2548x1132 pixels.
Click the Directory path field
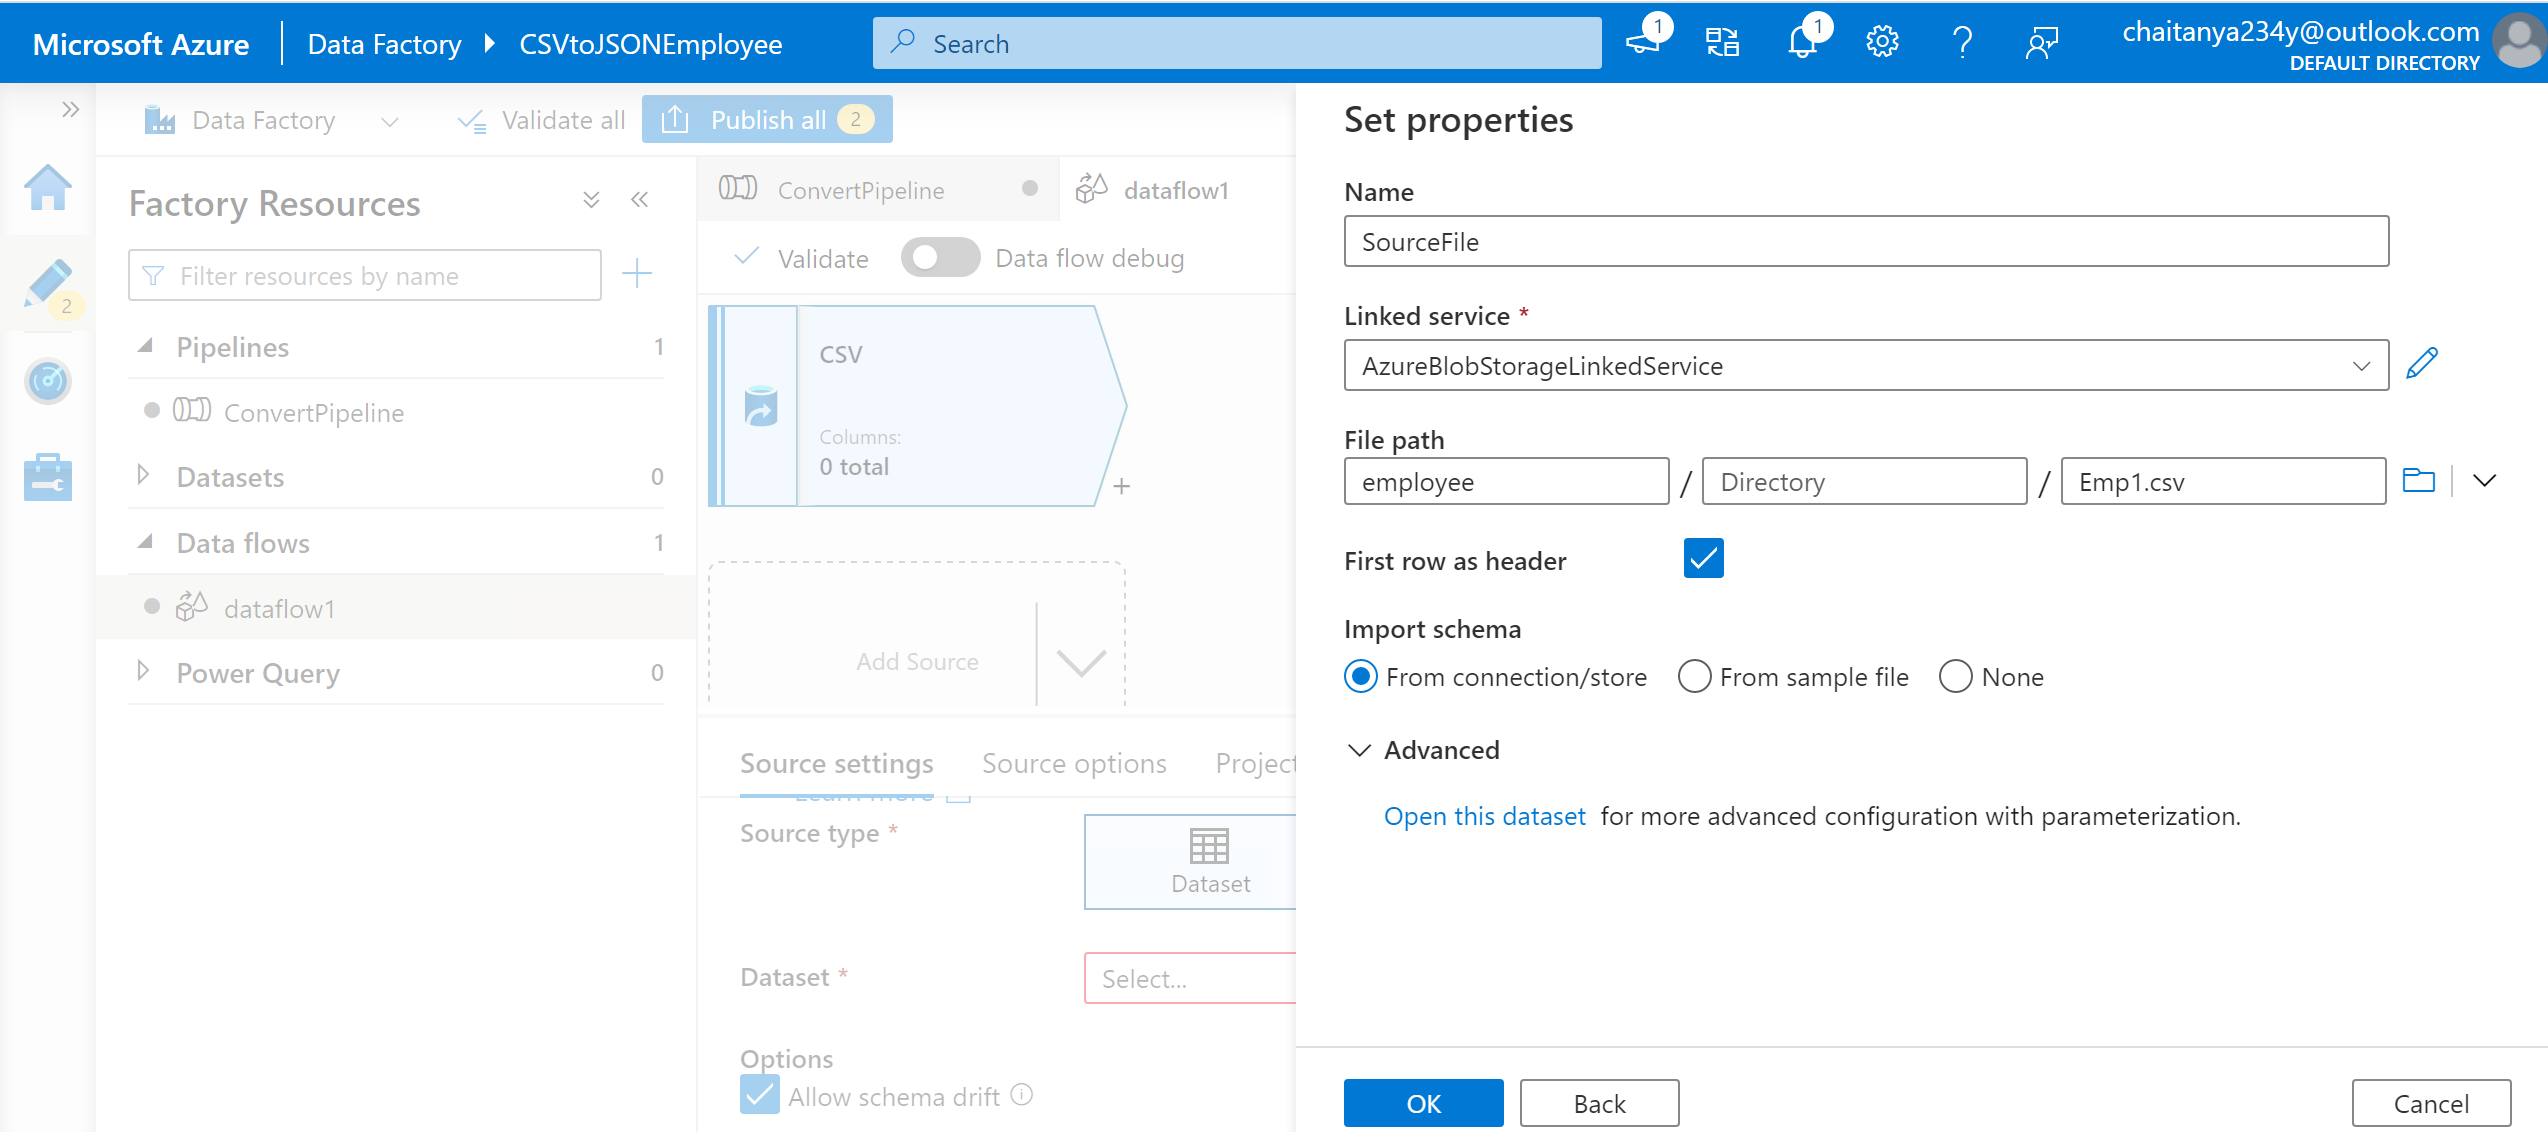[1864, 481]
